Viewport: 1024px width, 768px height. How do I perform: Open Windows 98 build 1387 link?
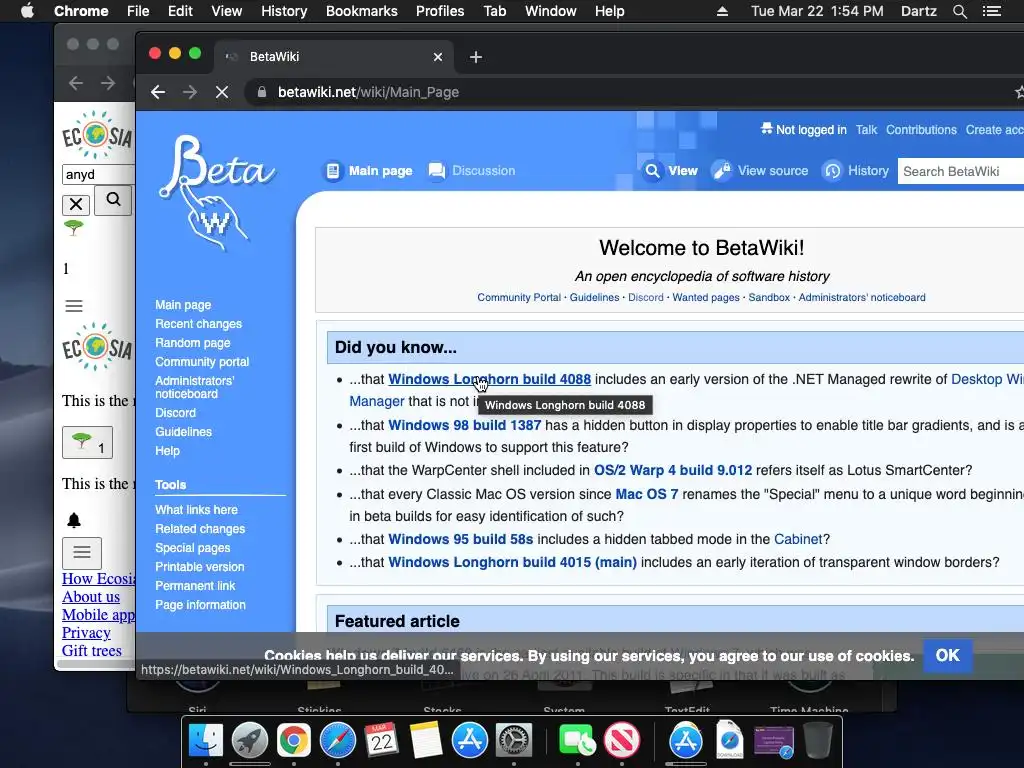tap(464, 425)
